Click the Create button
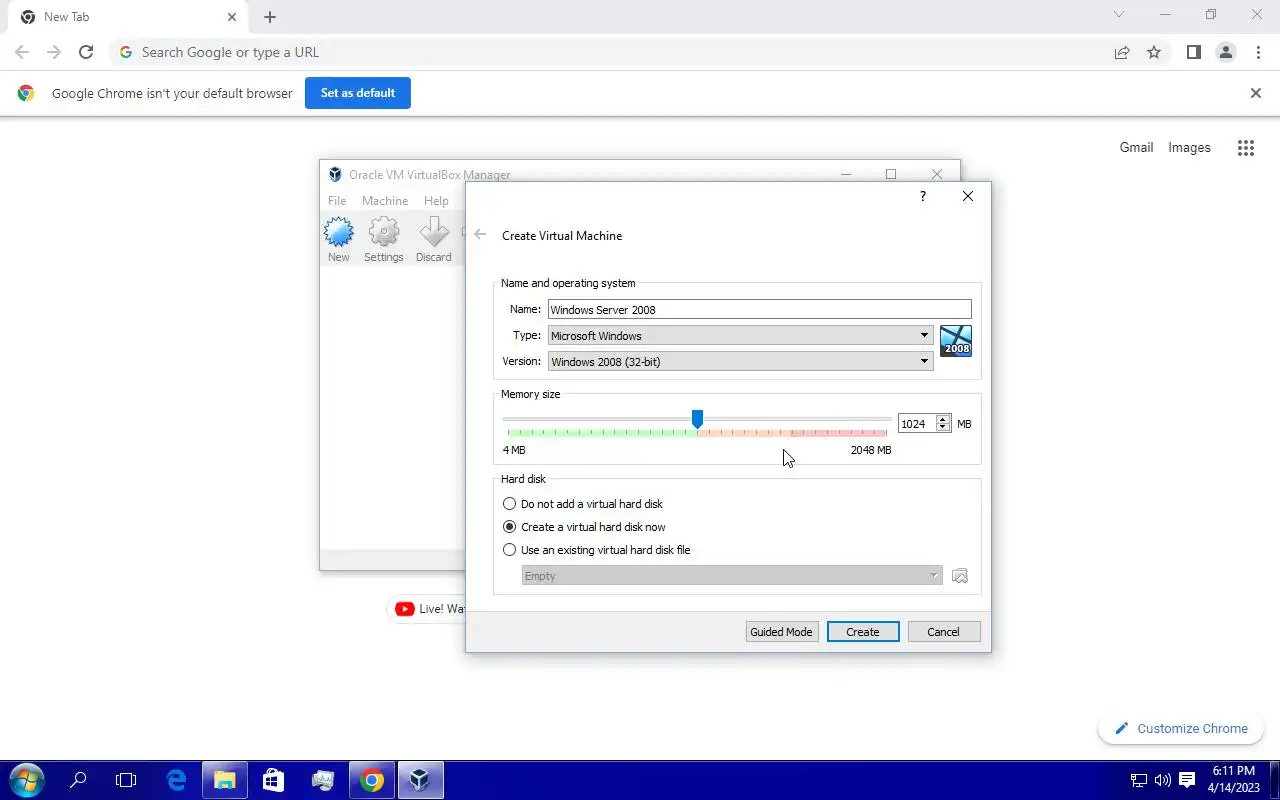 863,632
